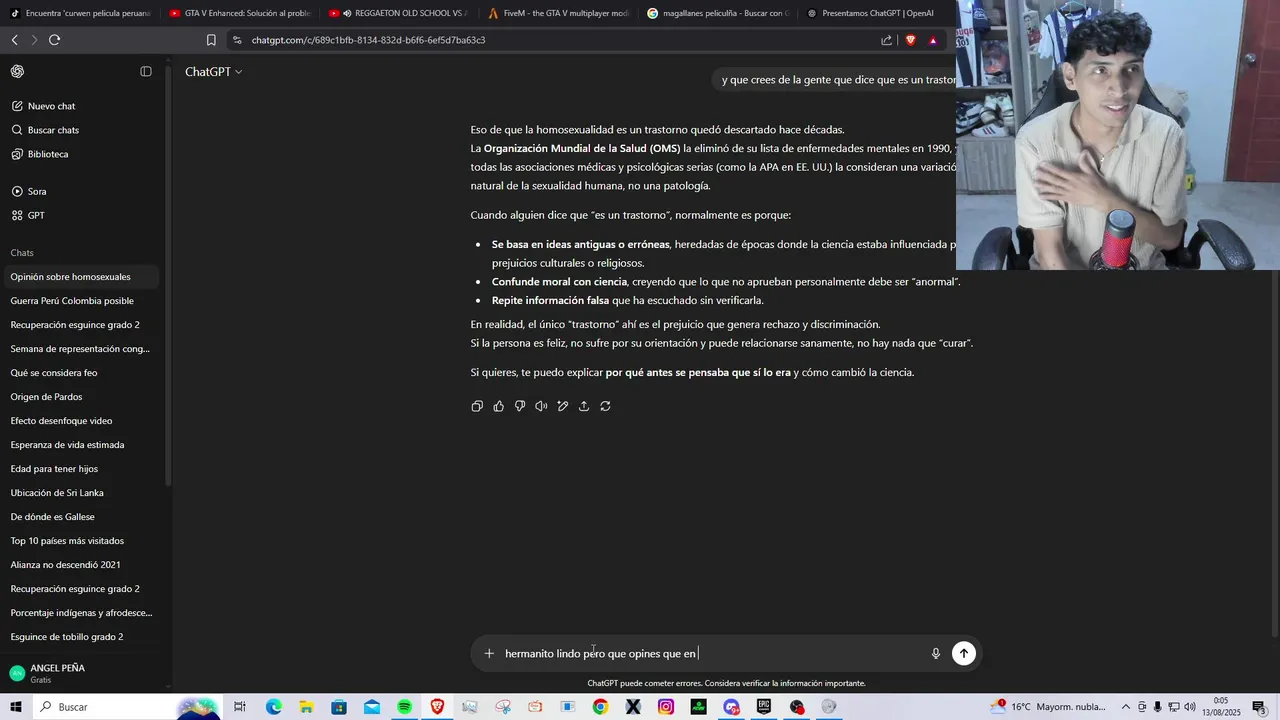Open Spotify from the taskbar
This screenshot has width=1280, height=720.
tap(404, 707)
